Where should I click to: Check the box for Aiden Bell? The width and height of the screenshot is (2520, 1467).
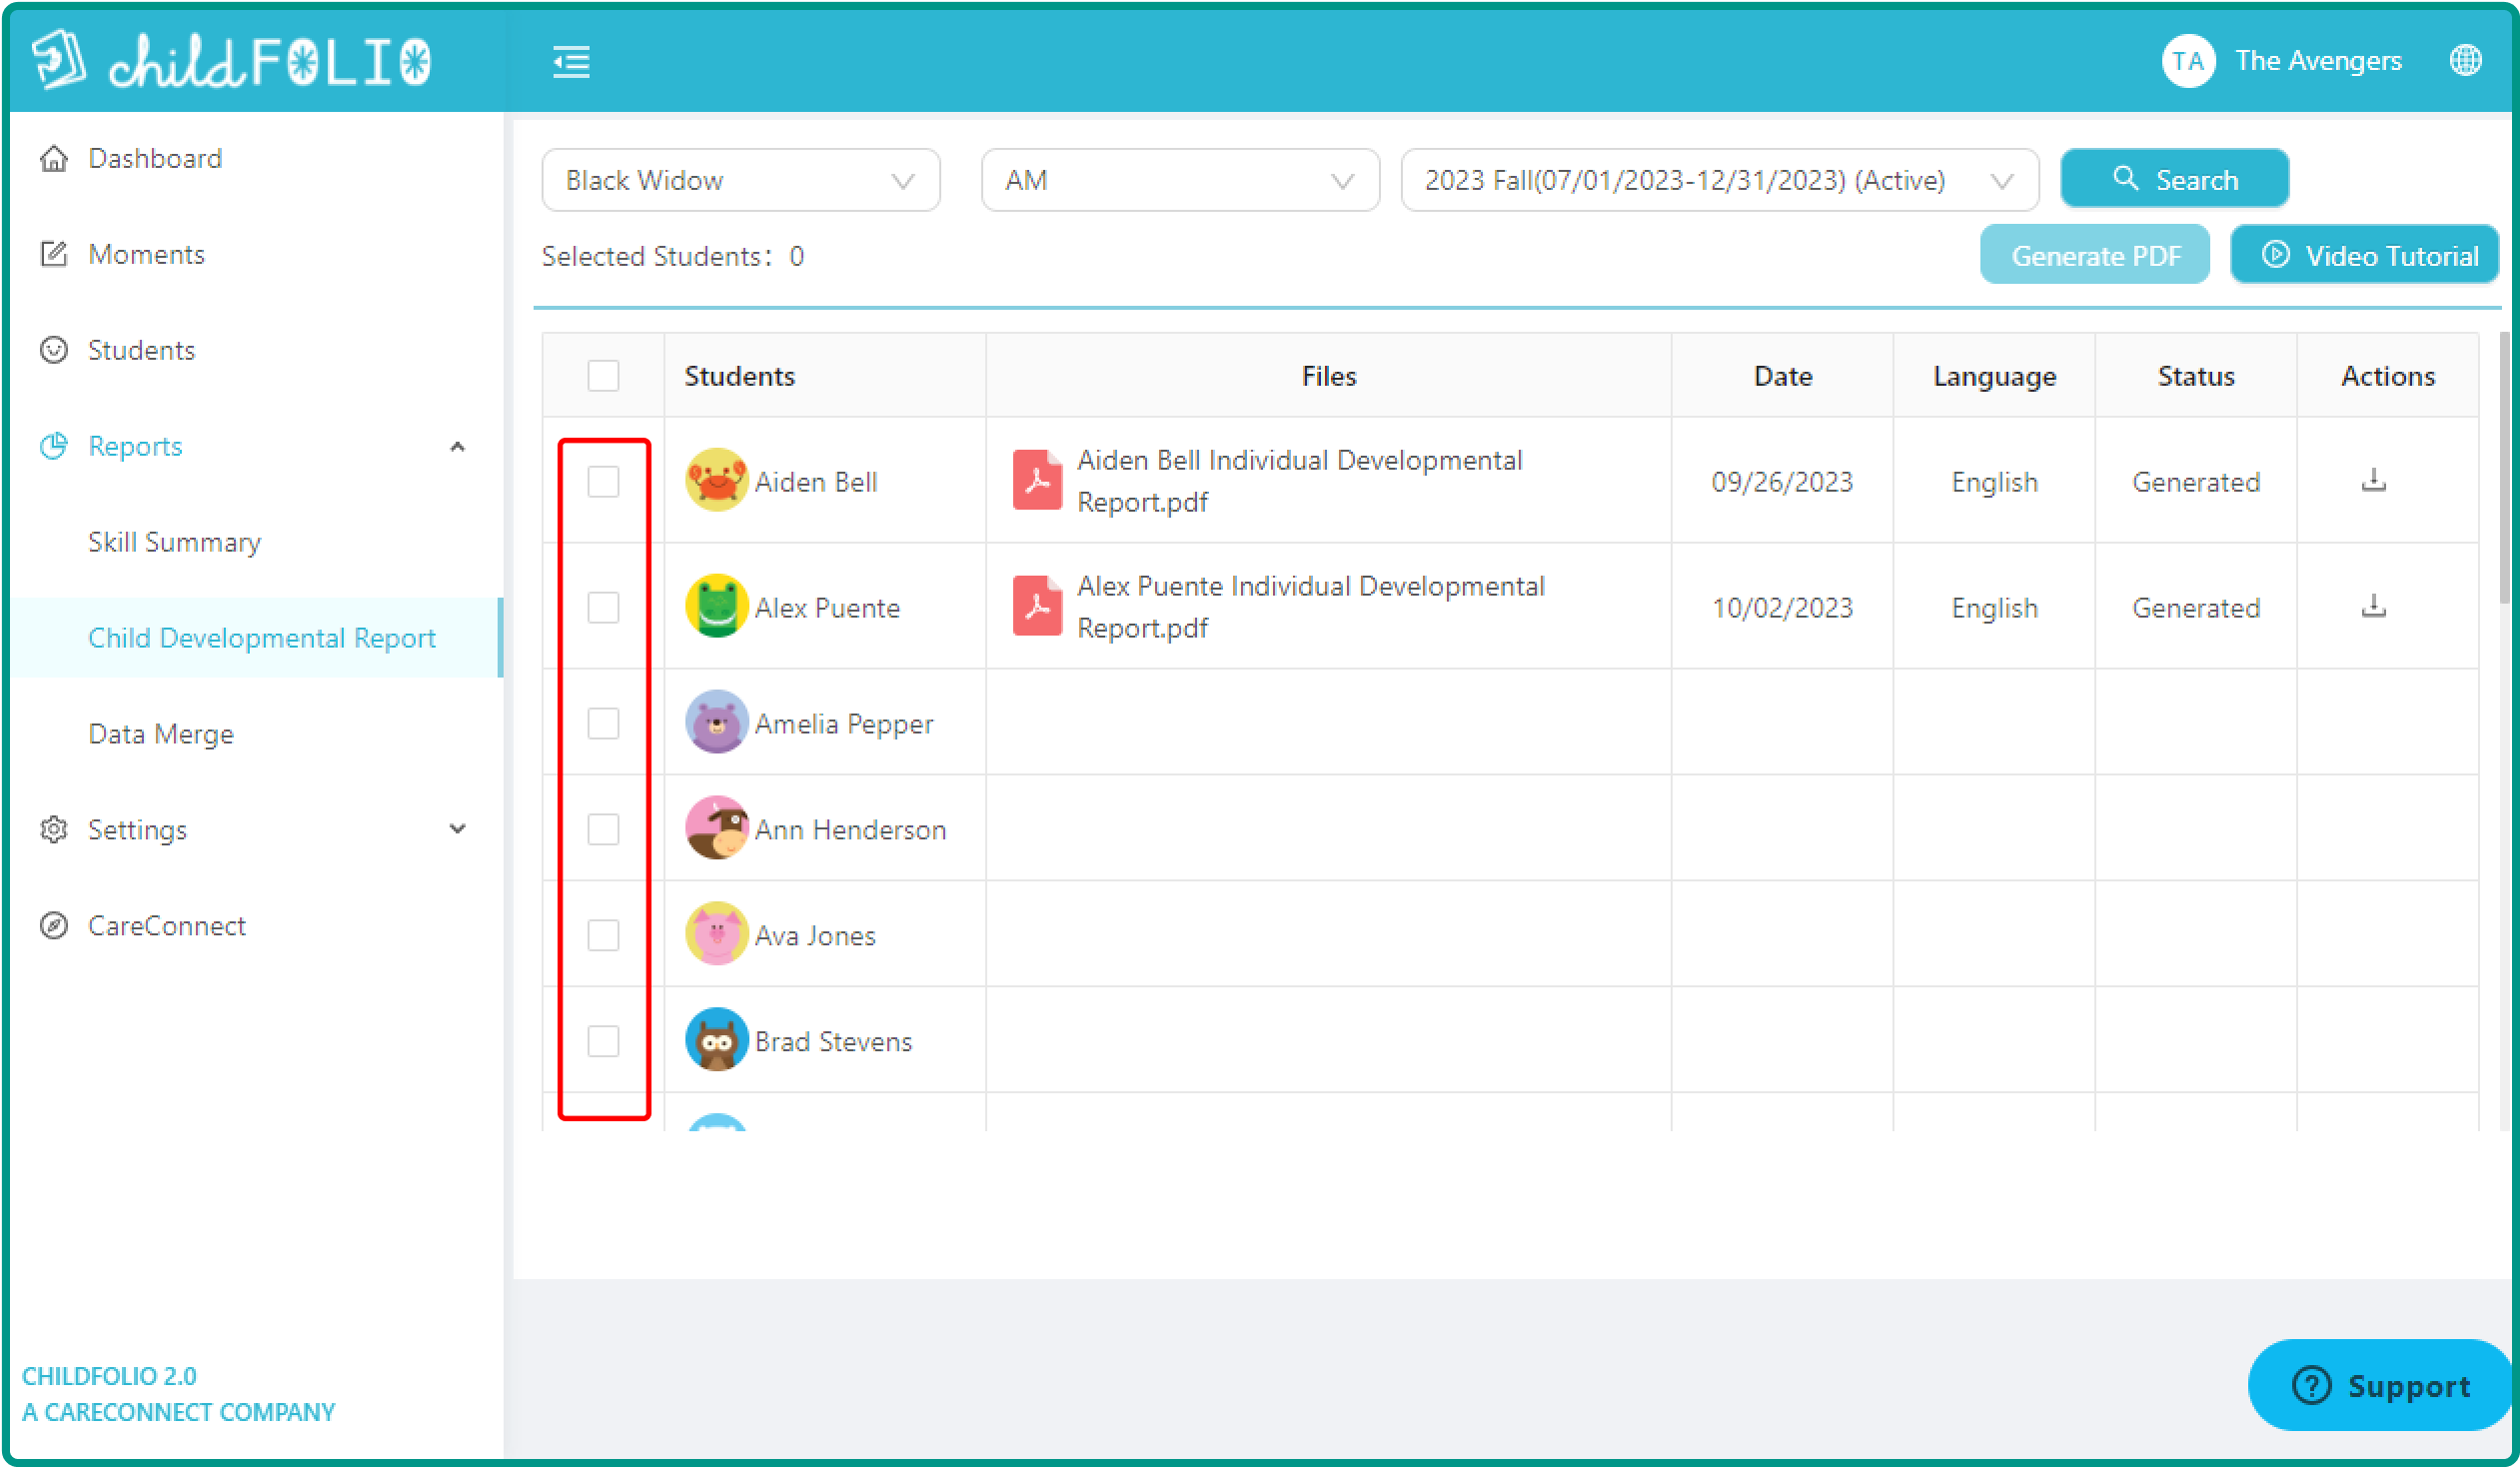(x=603, y=482)
